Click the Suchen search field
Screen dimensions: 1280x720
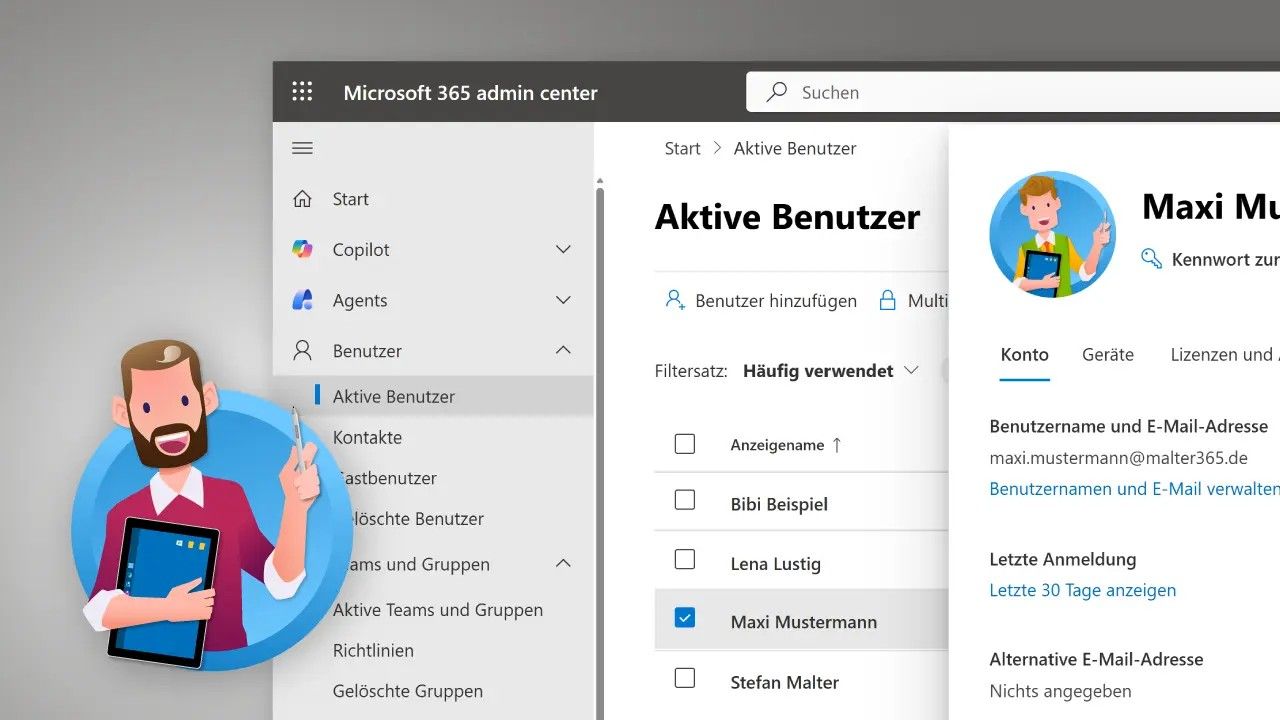[1000, 93]
